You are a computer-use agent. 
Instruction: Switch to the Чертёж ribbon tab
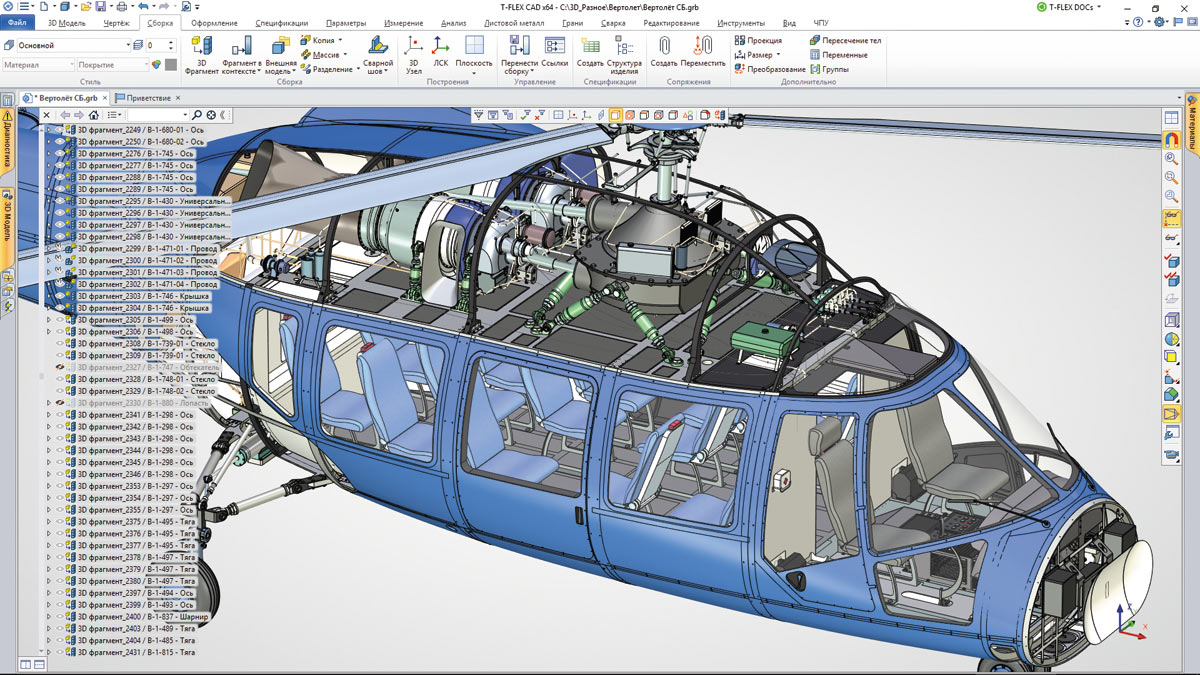click(115, 22)
